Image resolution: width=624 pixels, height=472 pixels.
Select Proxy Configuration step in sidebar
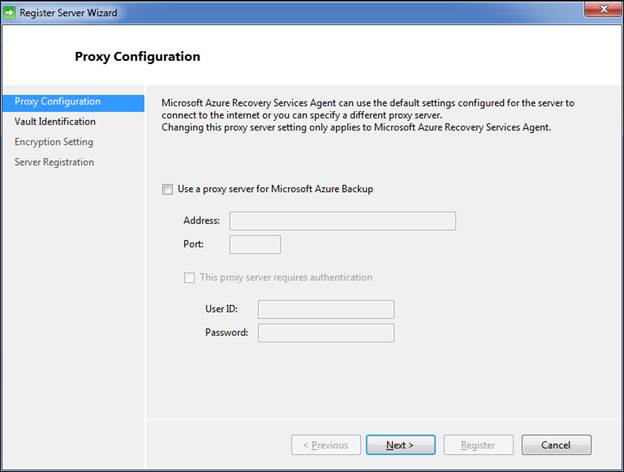(x=73, y=102)
